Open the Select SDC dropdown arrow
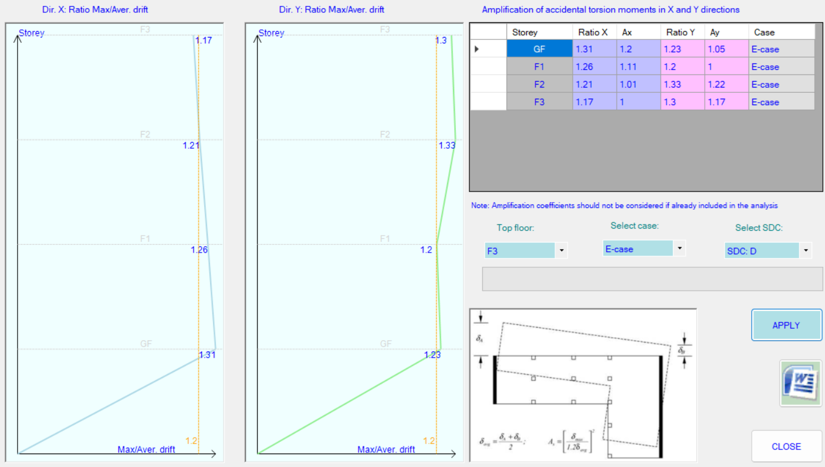 806,250
